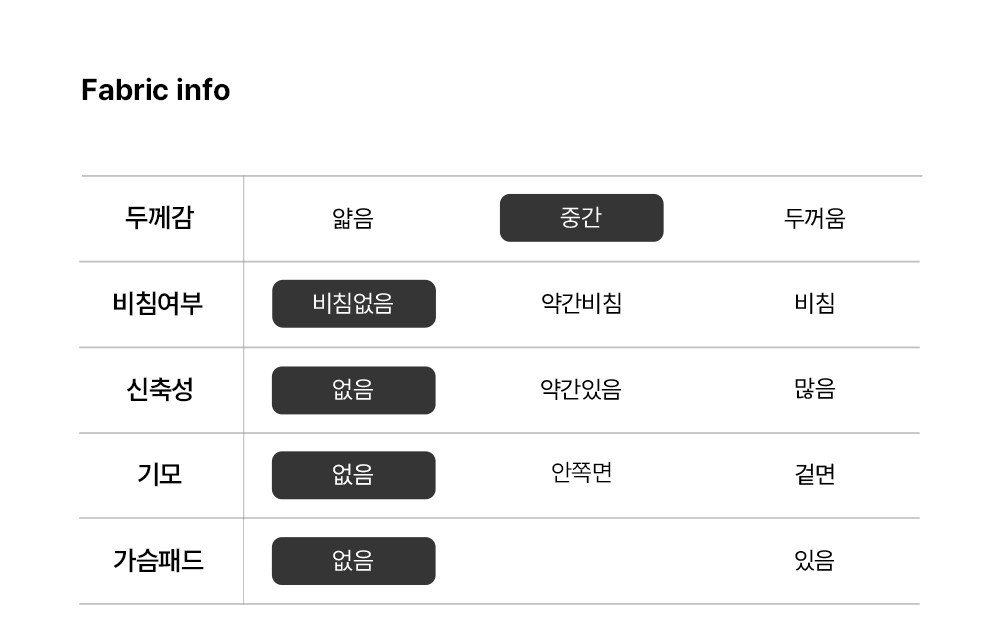Click the 비침여부 row label

click(x=159, y=304)
